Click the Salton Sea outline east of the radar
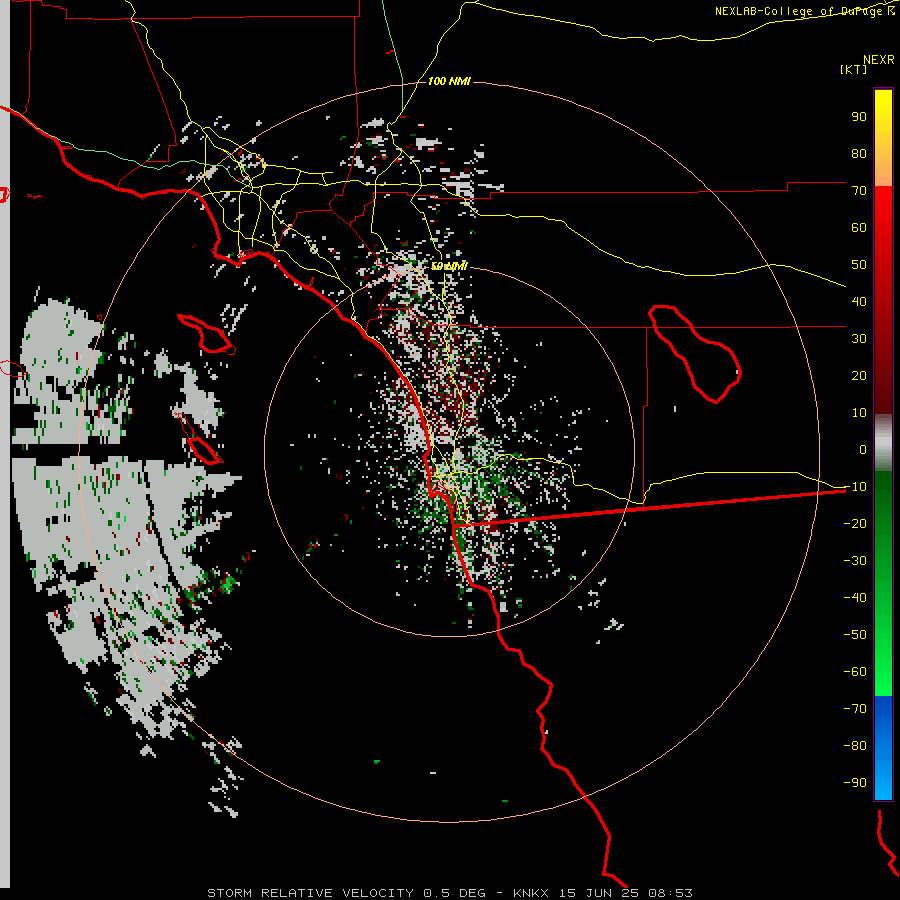This screenshot has height=900, width=900. (695, 354)
